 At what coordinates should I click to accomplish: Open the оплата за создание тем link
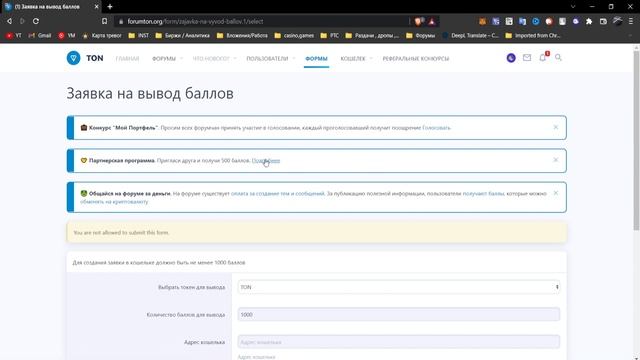tap(278, 193)
